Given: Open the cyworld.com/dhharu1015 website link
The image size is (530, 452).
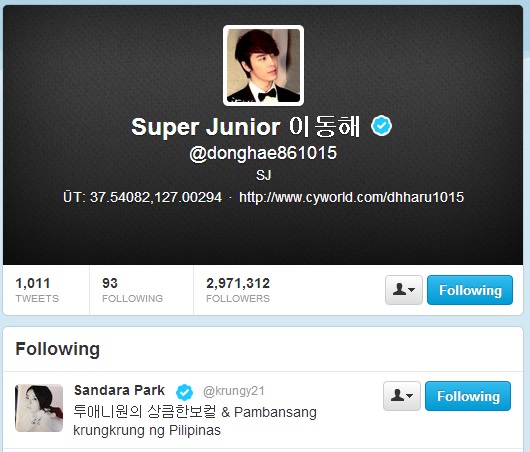Looking at the screenshot, I should coord(352,197).
